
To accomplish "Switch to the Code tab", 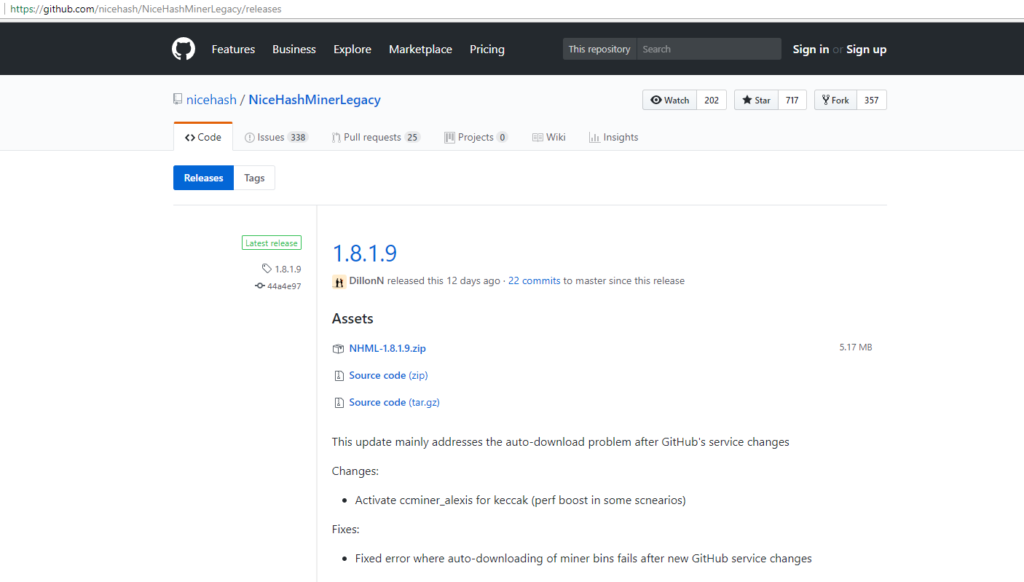I will coord(203,137).
